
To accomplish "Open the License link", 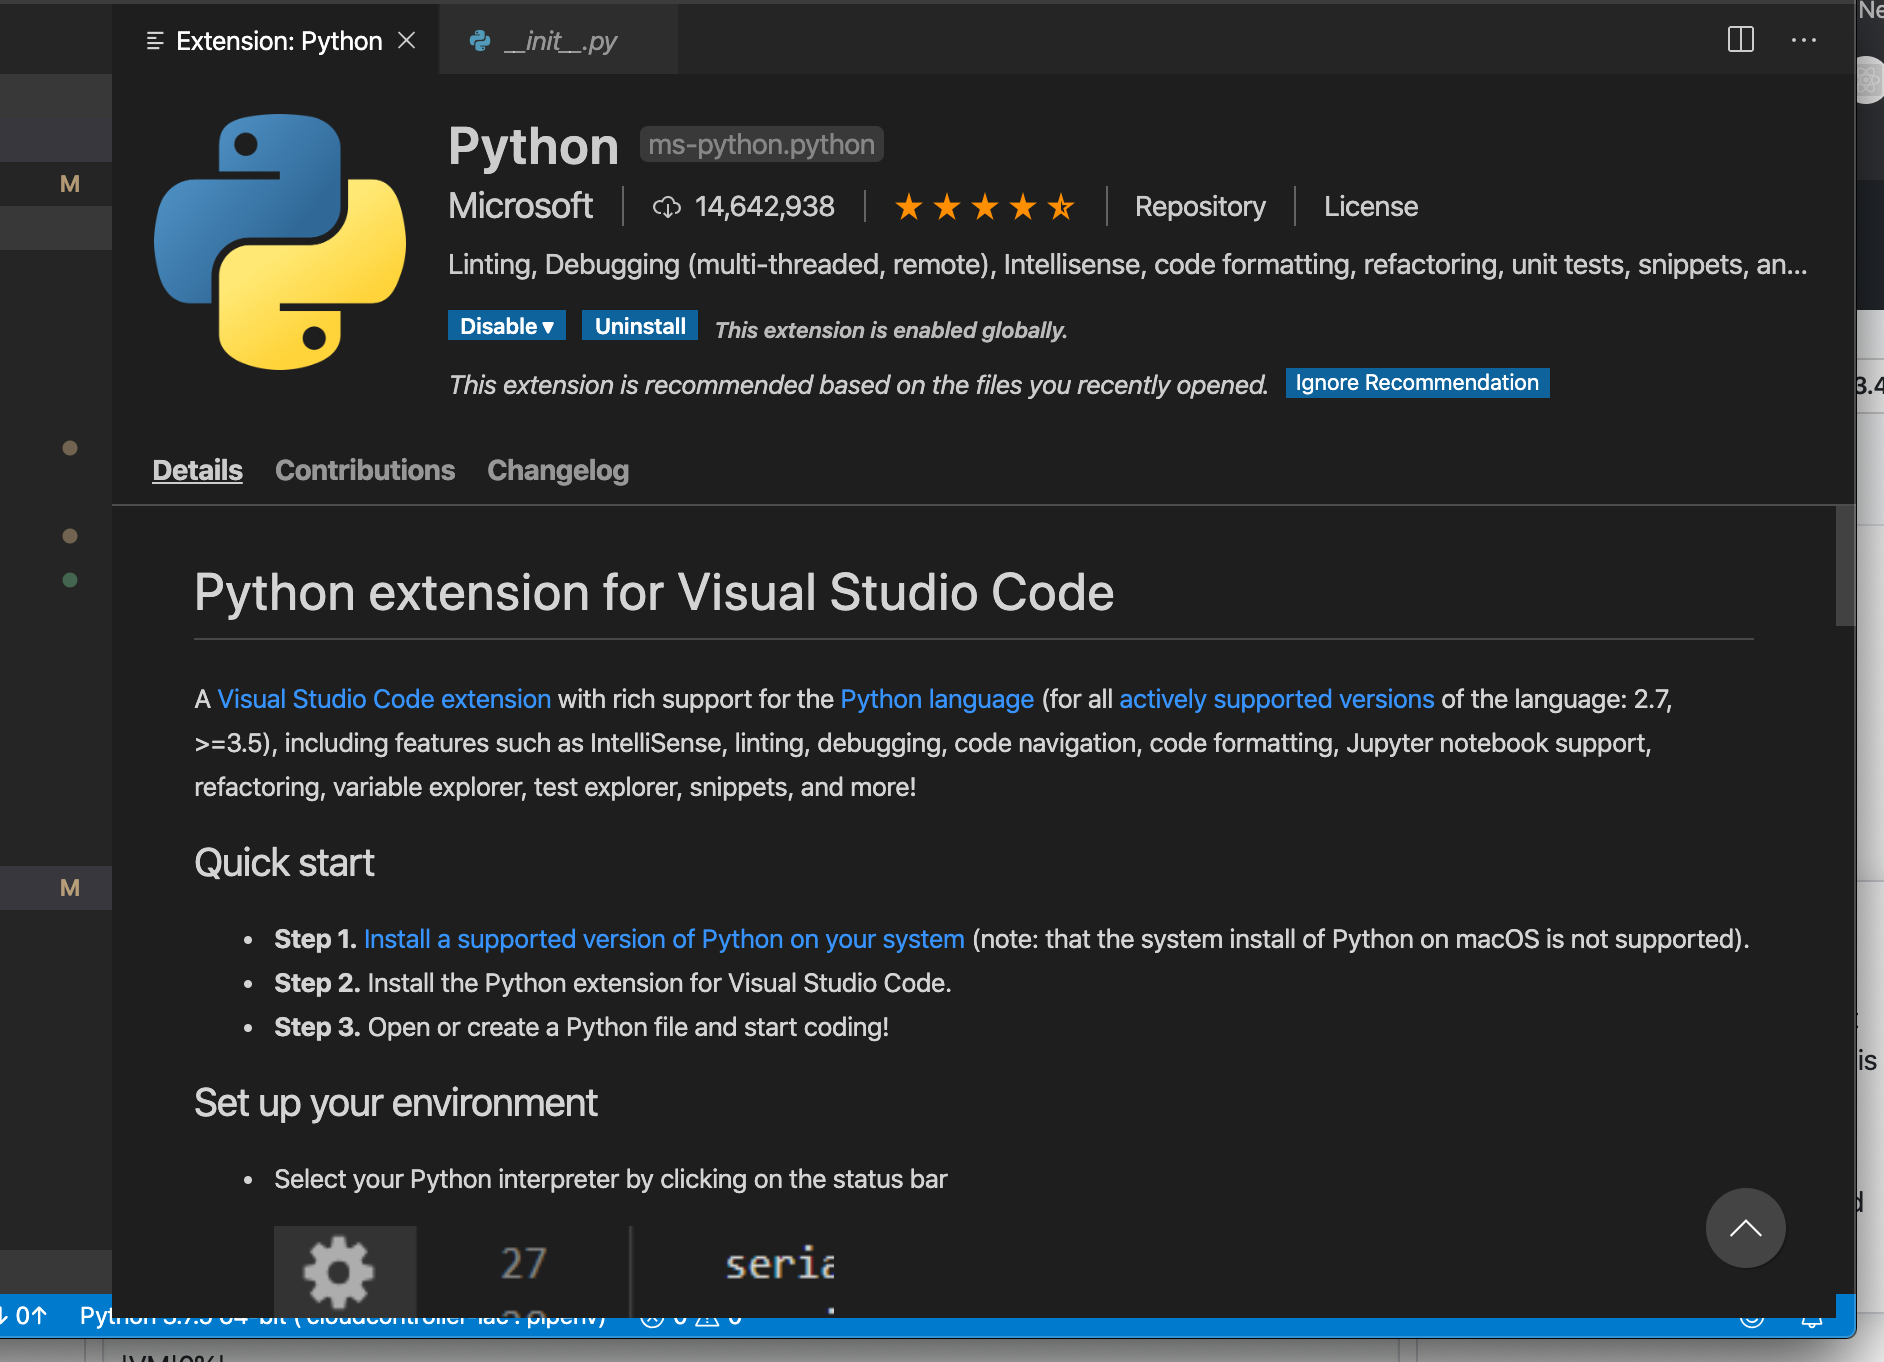I will pos(1370,207).
